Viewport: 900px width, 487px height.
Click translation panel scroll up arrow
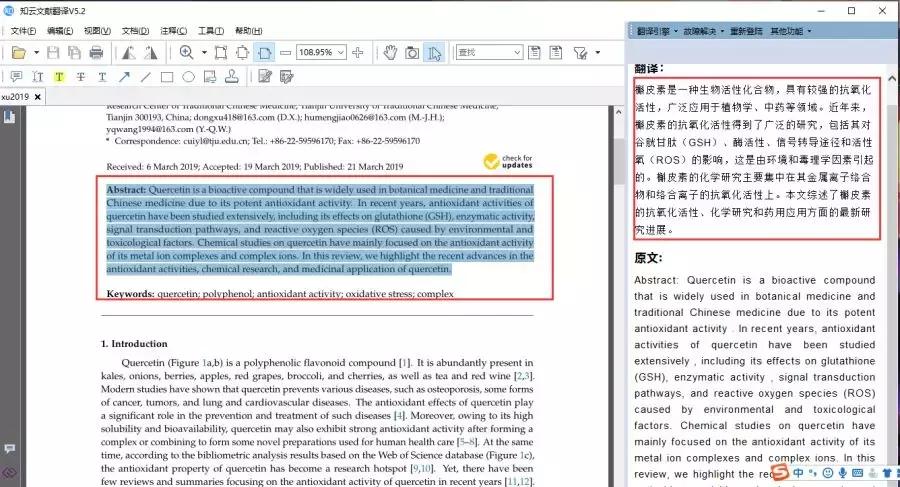(892, 79)
